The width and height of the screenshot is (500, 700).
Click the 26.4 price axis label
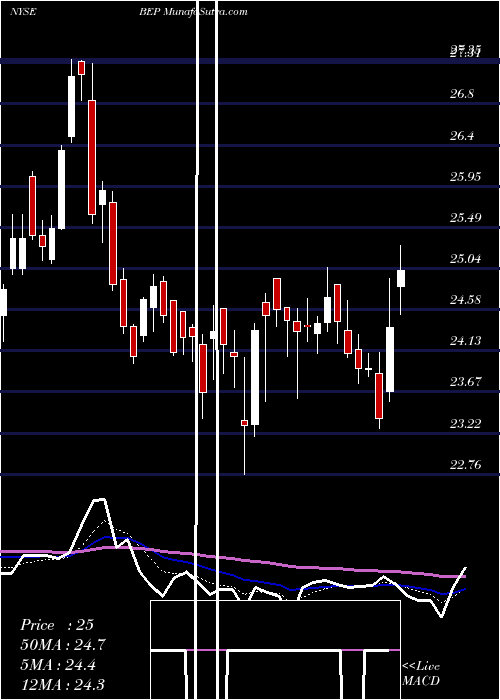(462, 136)
